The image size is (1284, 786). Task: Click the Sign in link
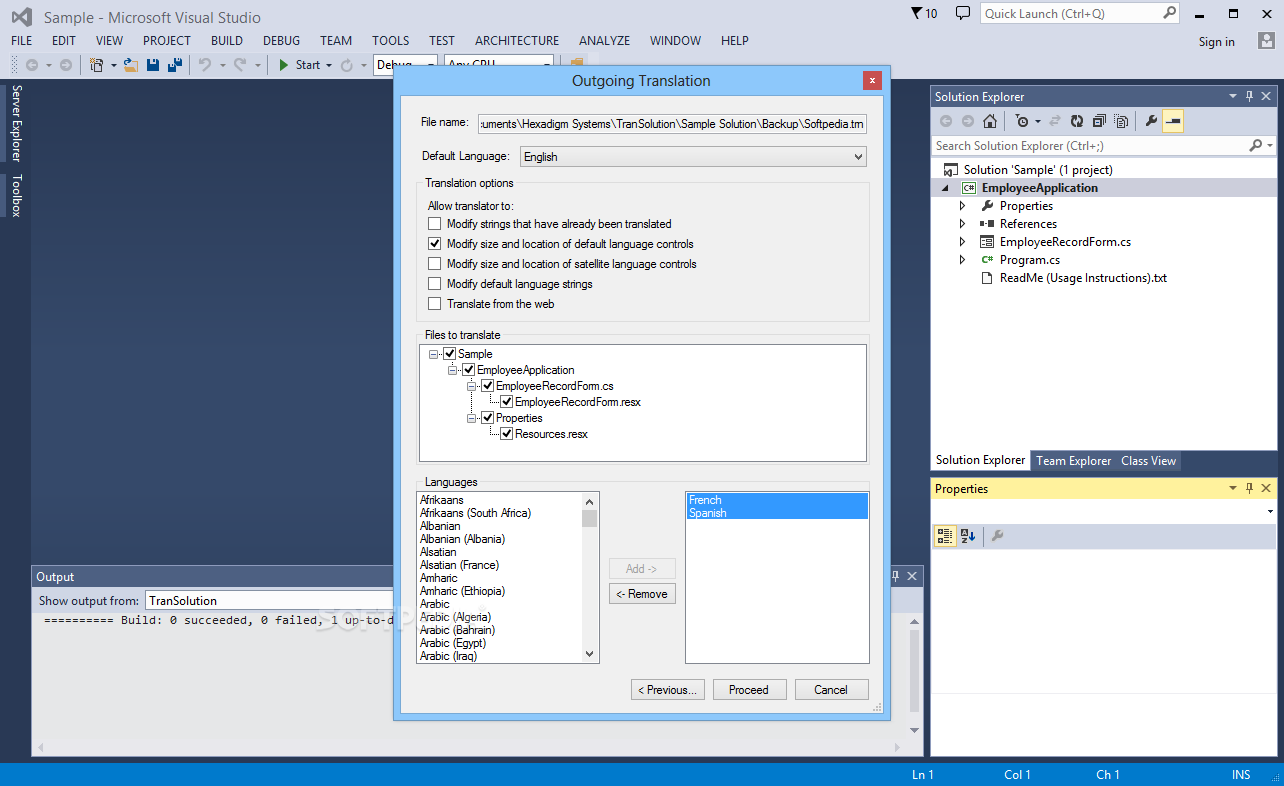pyautogui.click(x=1217, y=42)
